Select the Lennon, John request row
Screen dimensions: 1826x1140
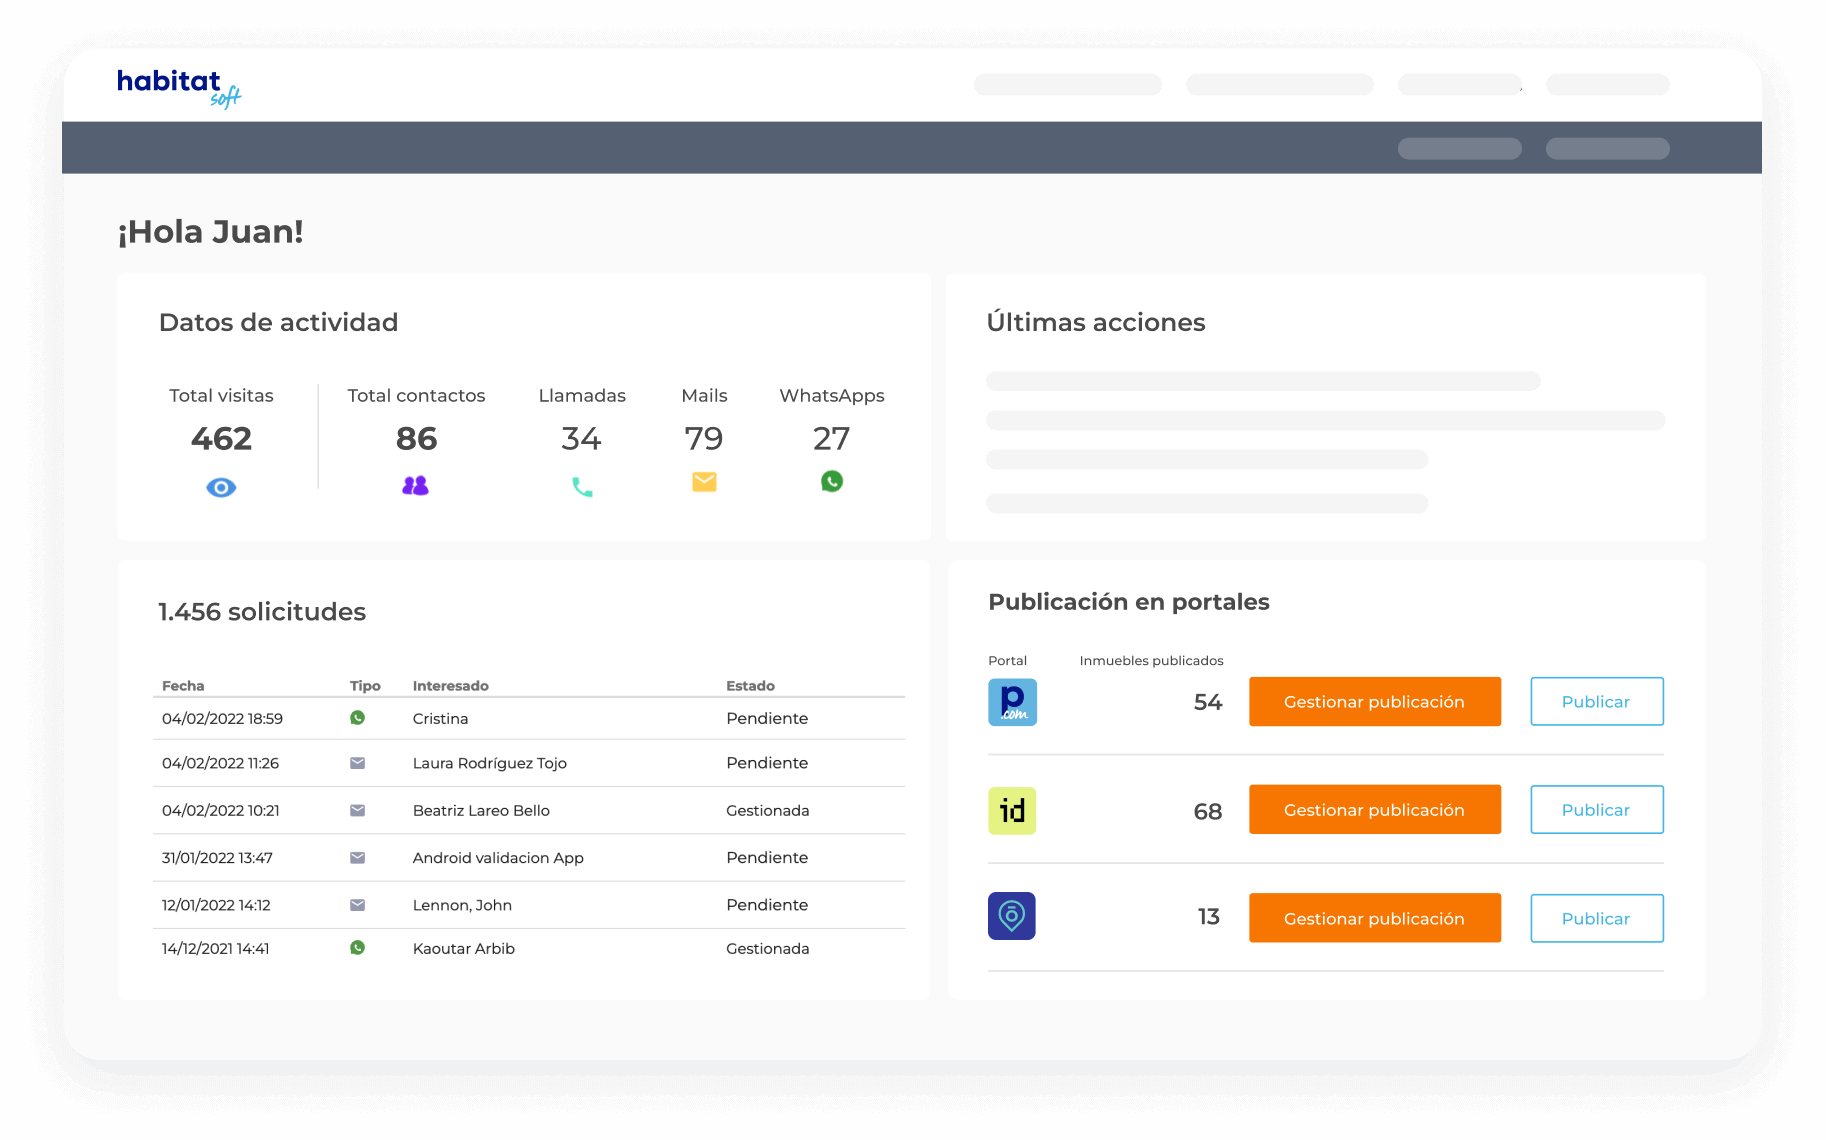(462, 905)
